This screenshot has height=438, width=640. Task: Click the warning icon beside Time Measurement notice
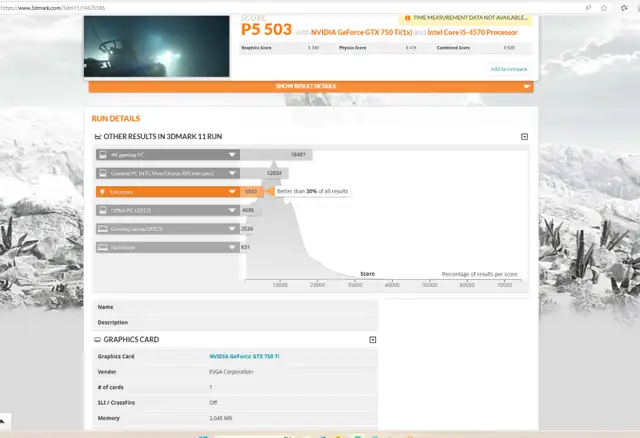point(407,18)
